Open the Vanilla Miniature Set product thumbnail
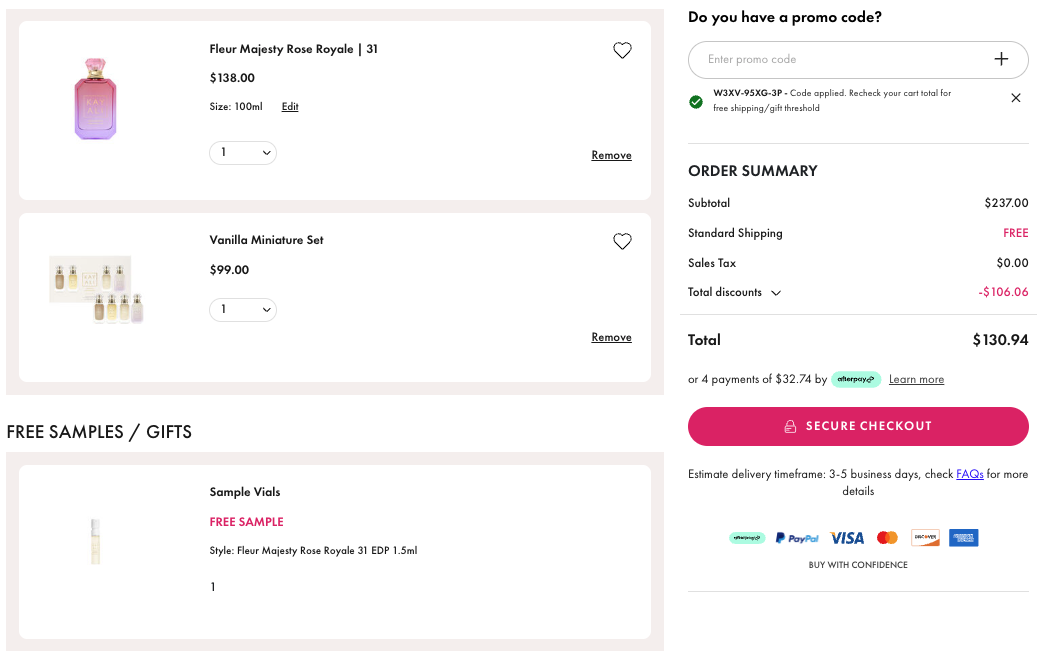This screenshot has width=1044, height=655. [x=98, y=291]
